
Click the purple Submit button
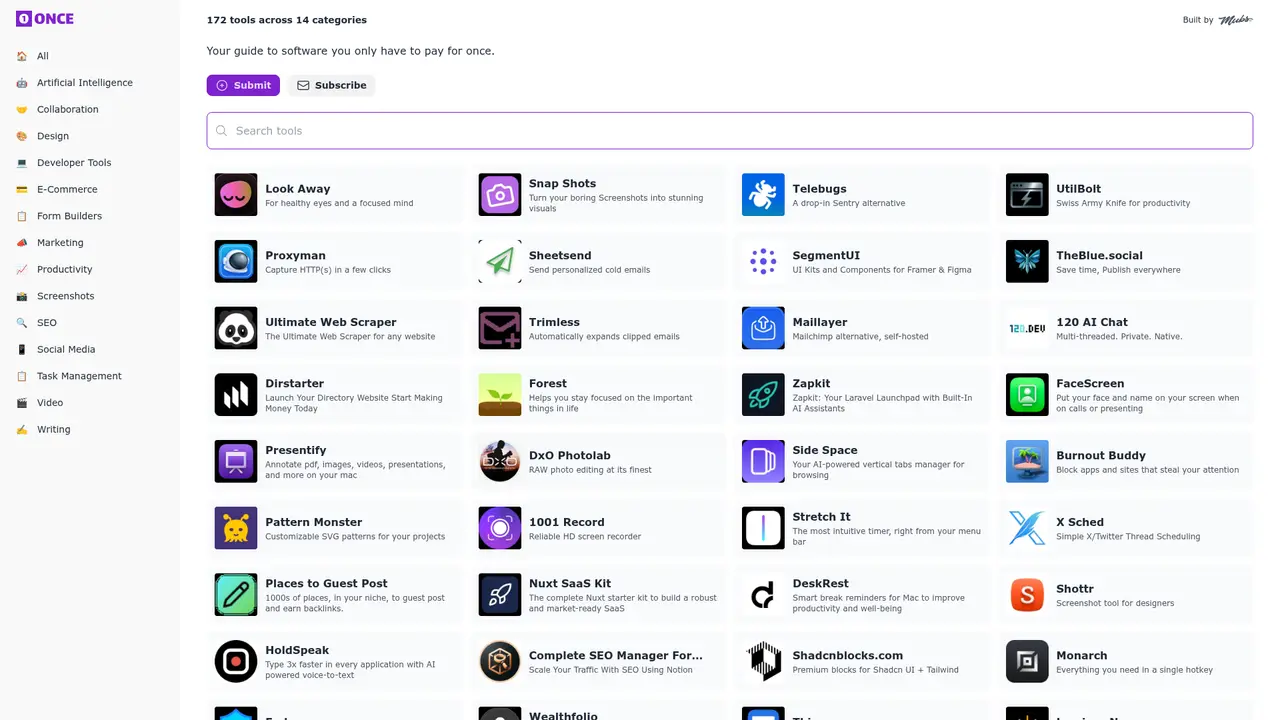tap(243, 85)
